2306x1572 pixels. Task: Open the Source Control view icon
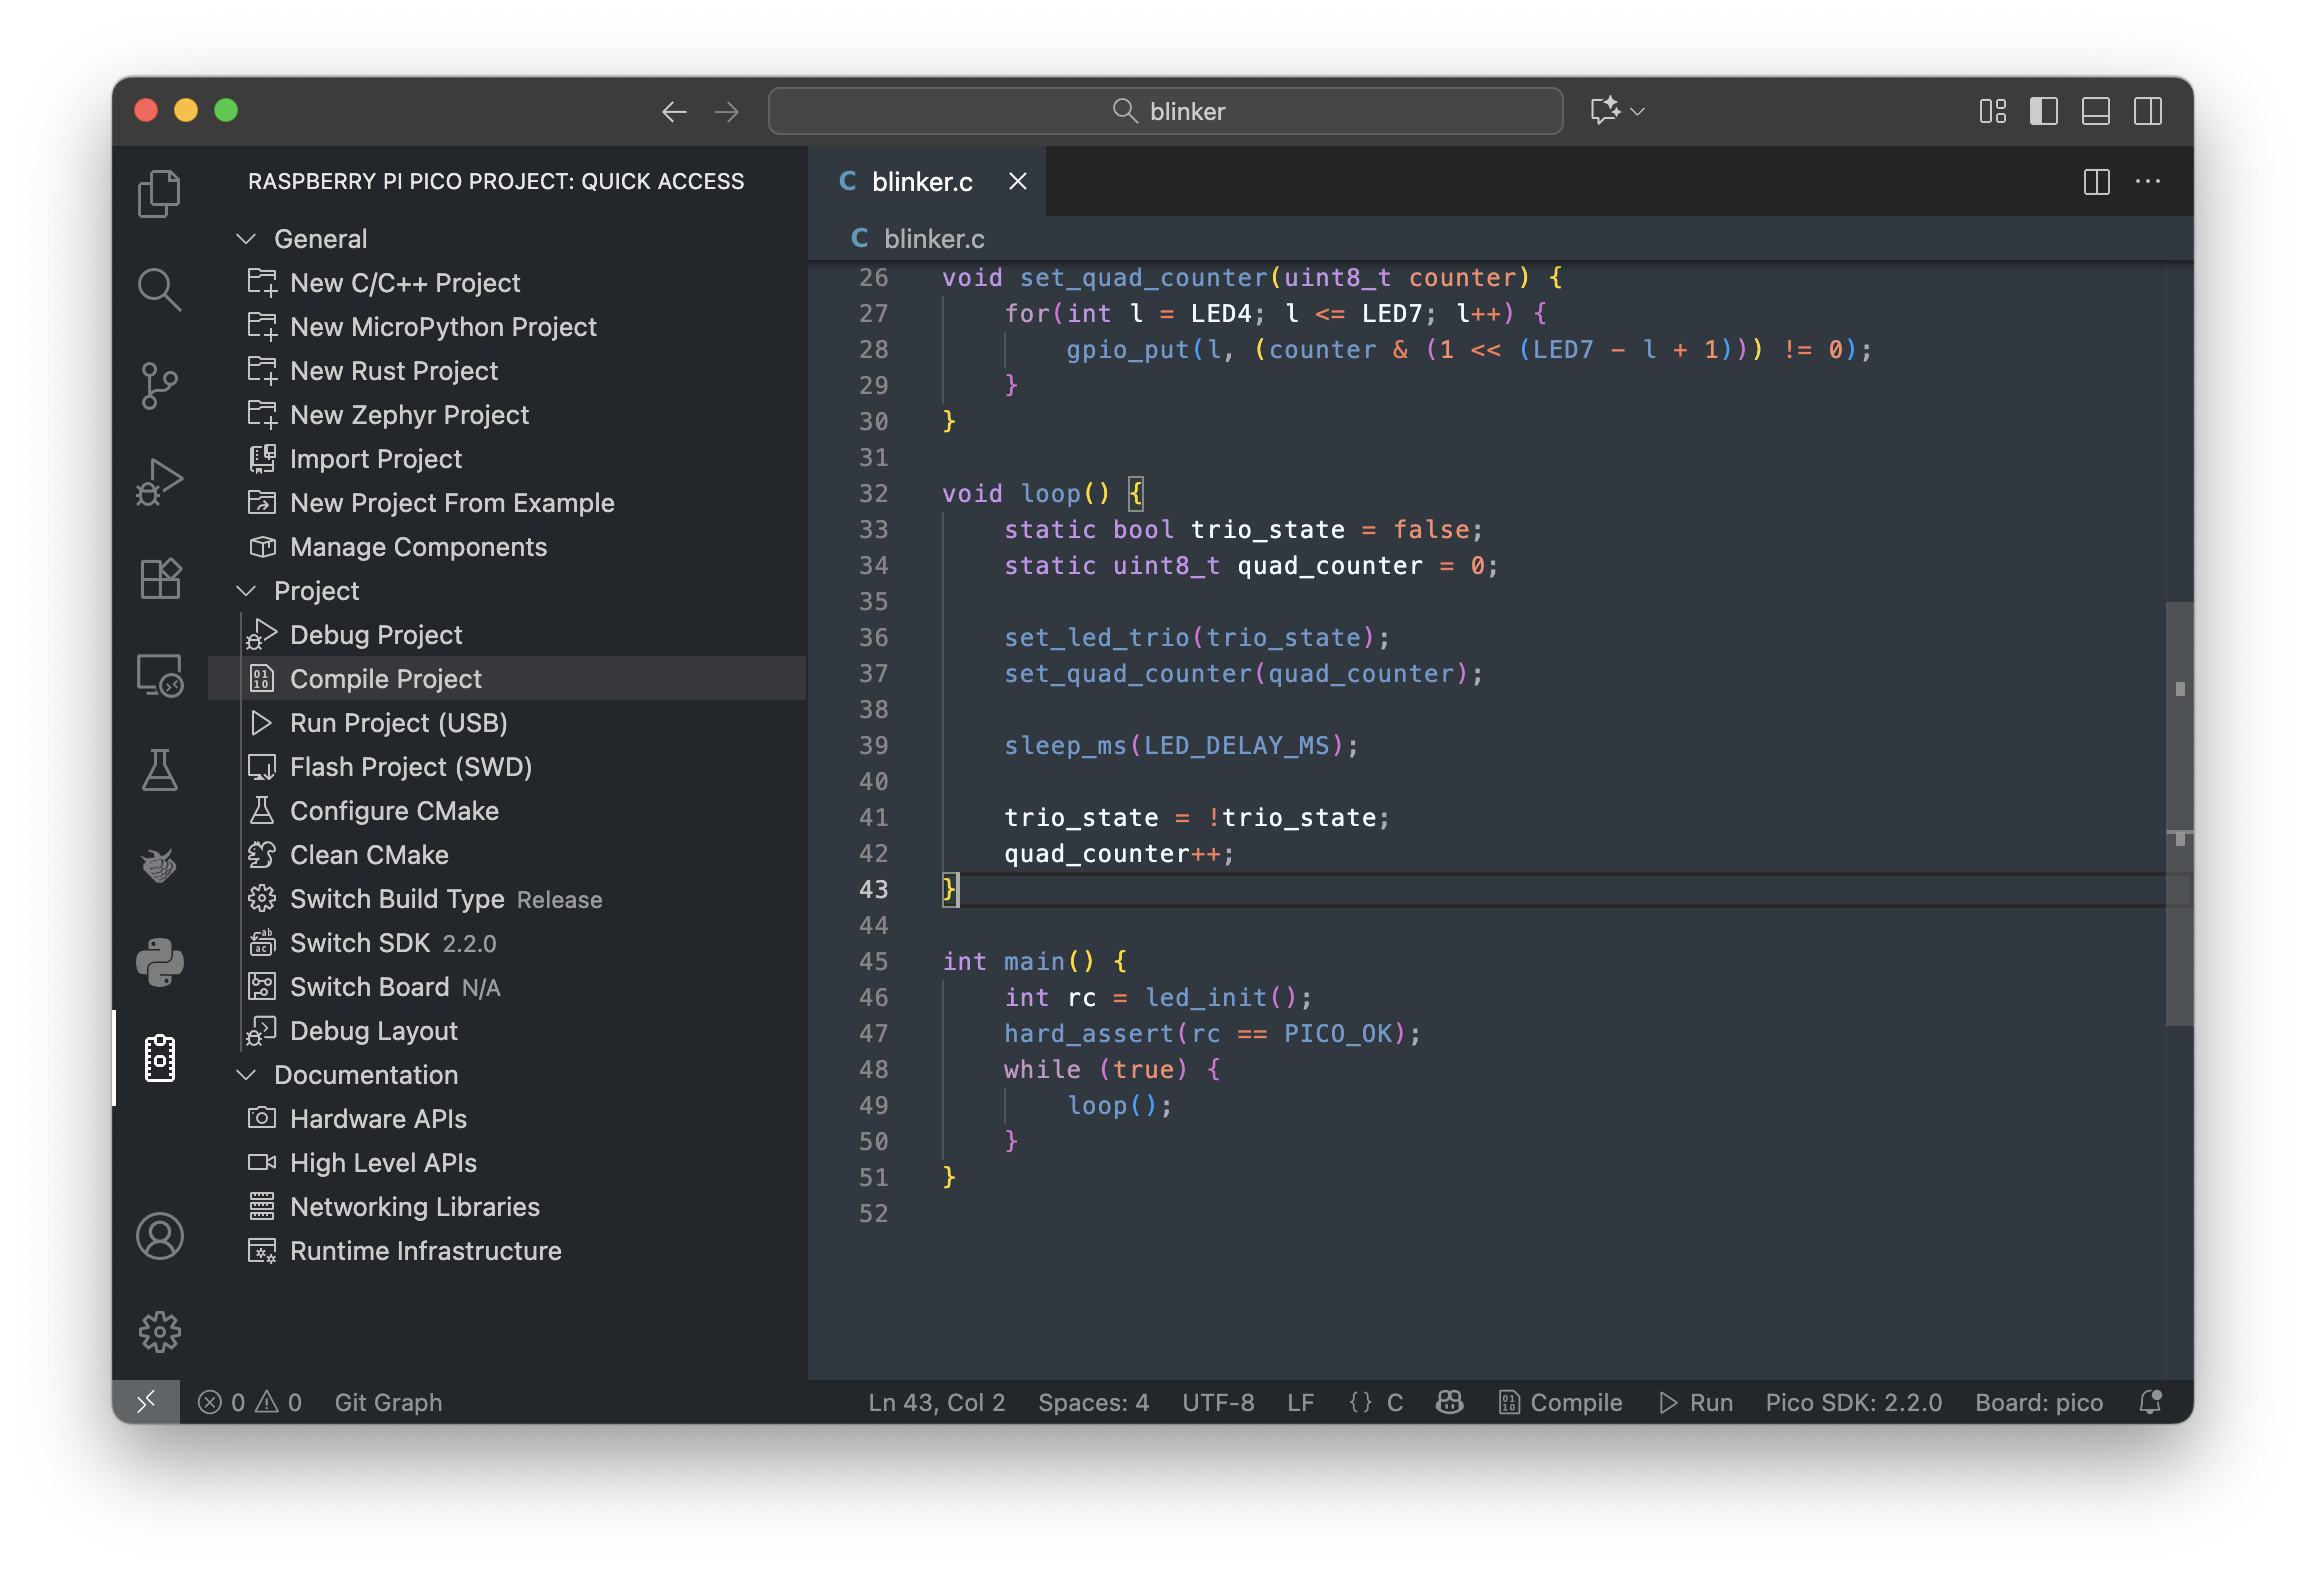pos(159,386)
